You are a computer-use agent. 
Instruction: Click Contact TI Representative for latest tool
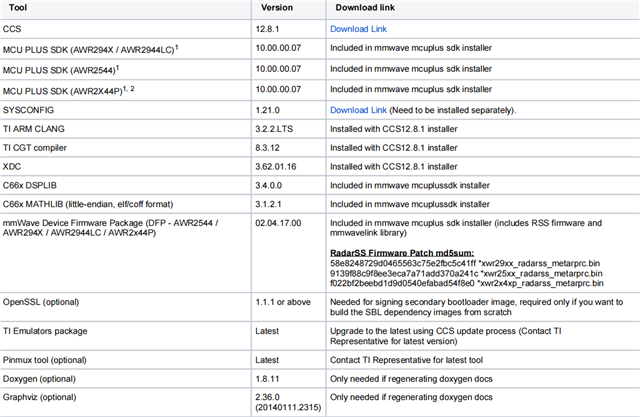coord(407,360)
